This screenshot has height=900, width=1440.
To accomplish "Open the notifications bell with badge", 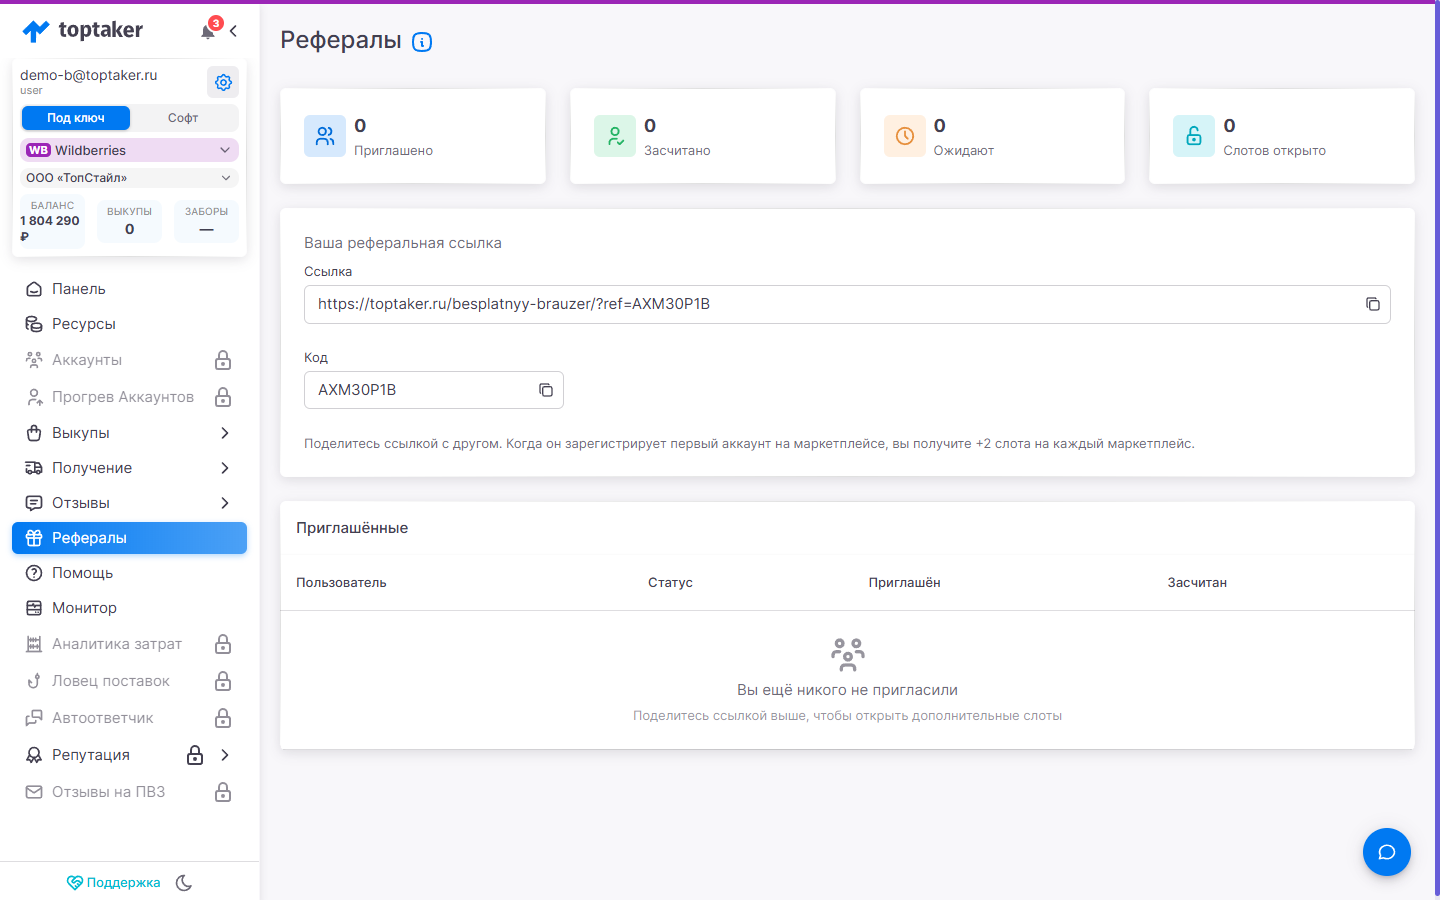I will coord(208,30).
